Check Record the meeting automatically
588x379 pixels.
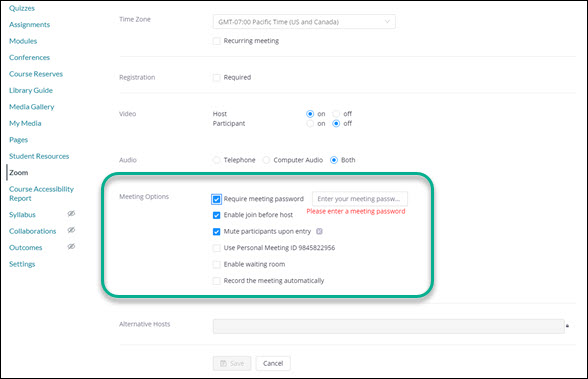pos(216,281)
